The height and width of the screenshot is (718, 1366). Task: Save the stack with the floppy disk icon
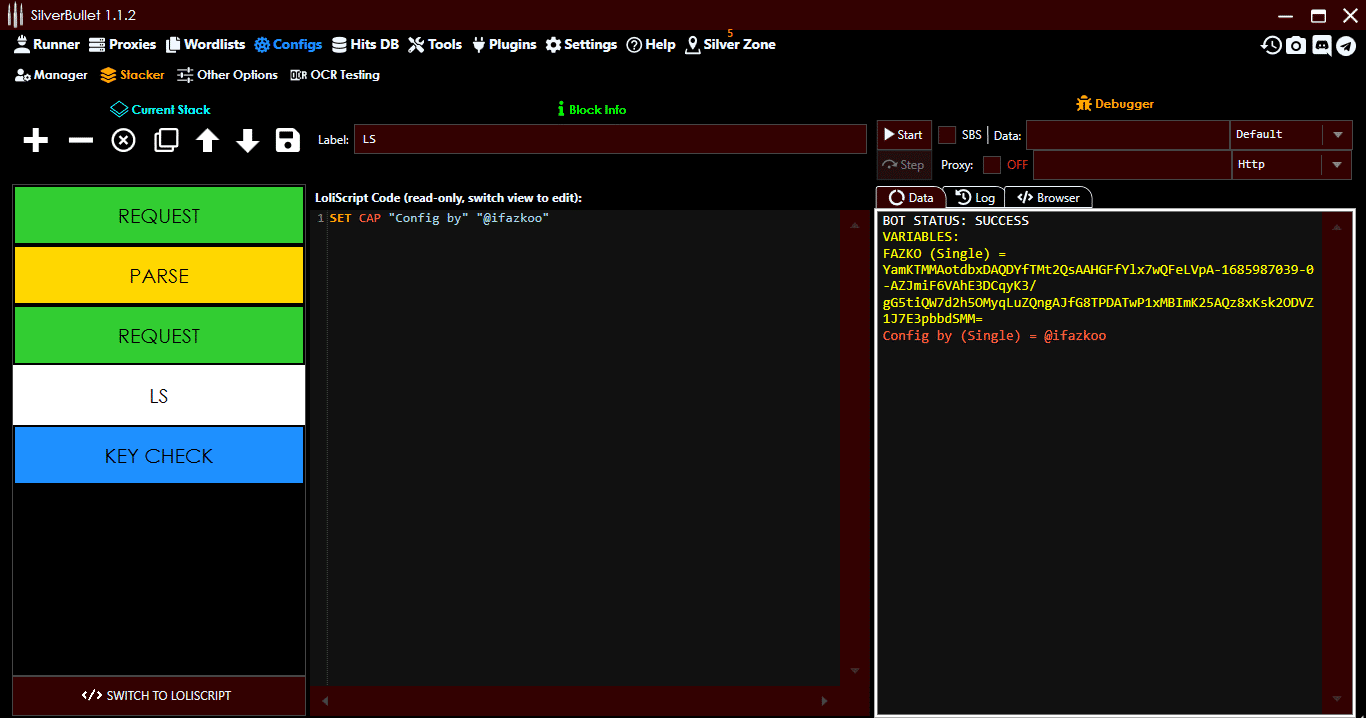(x=287, y=140)
